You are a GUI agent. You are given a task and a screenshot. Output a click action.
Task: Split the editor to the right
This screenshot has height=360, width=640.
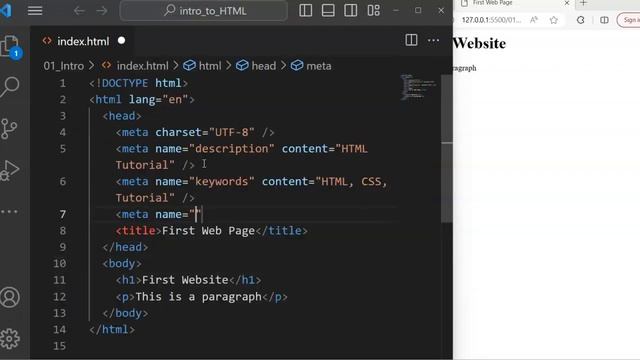411,40
